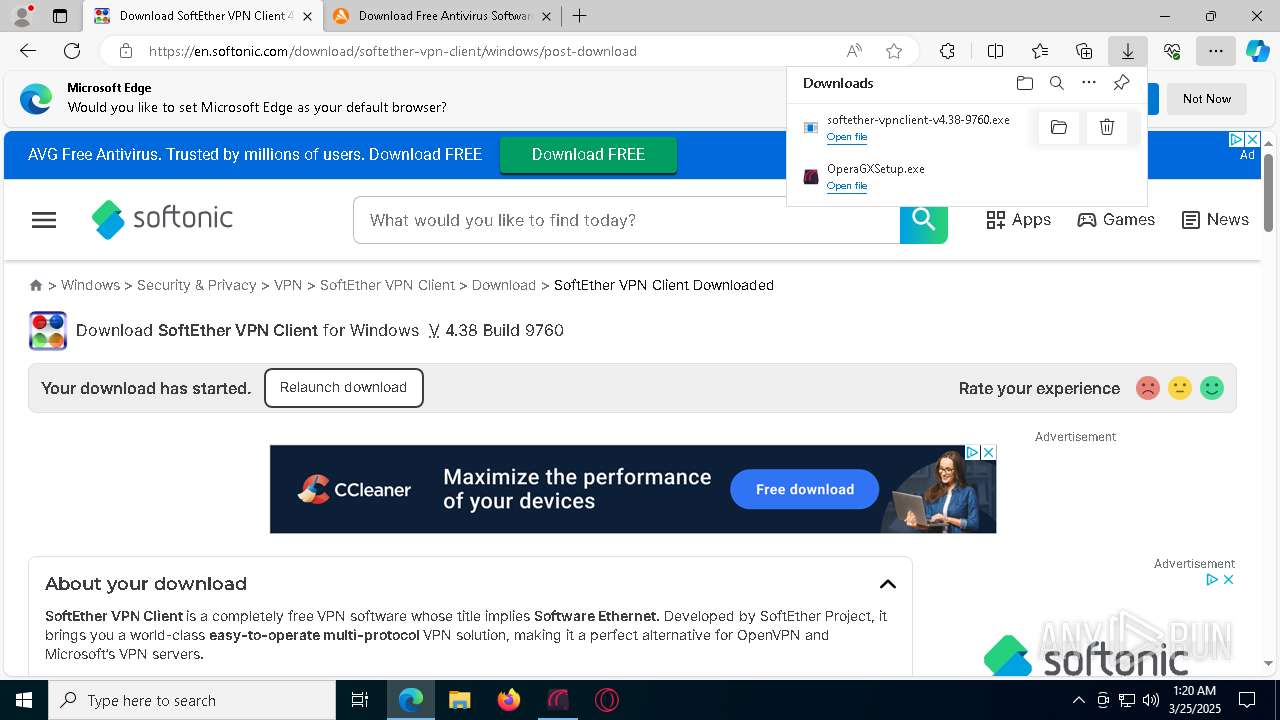Toggle Split screen icon
The width and height of the screenshot is (1280, 720).
tap(995, 51)
